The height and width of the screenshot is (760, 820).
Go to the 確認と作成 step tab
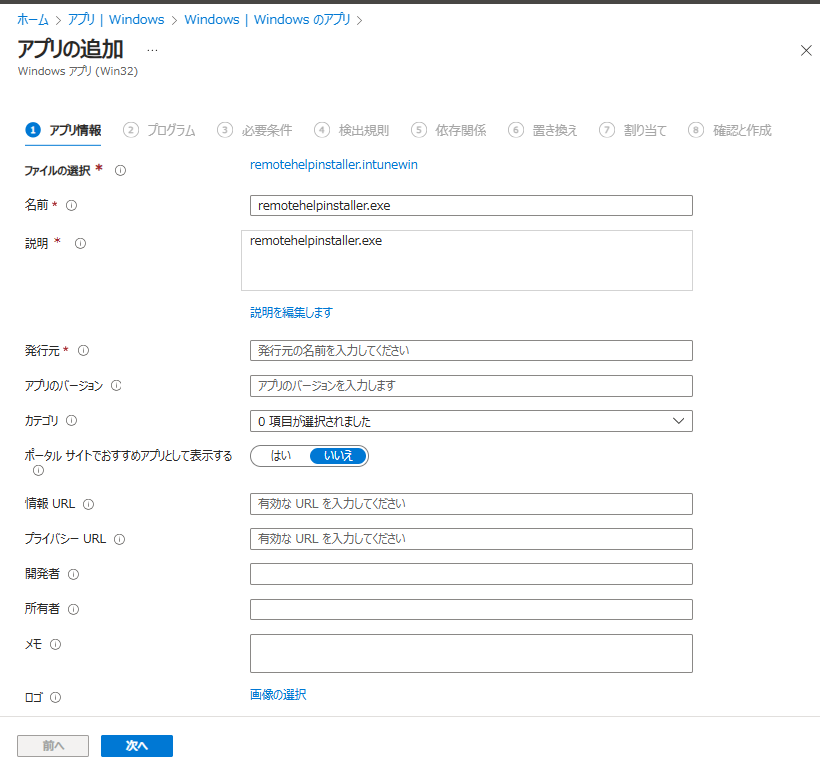730,130
